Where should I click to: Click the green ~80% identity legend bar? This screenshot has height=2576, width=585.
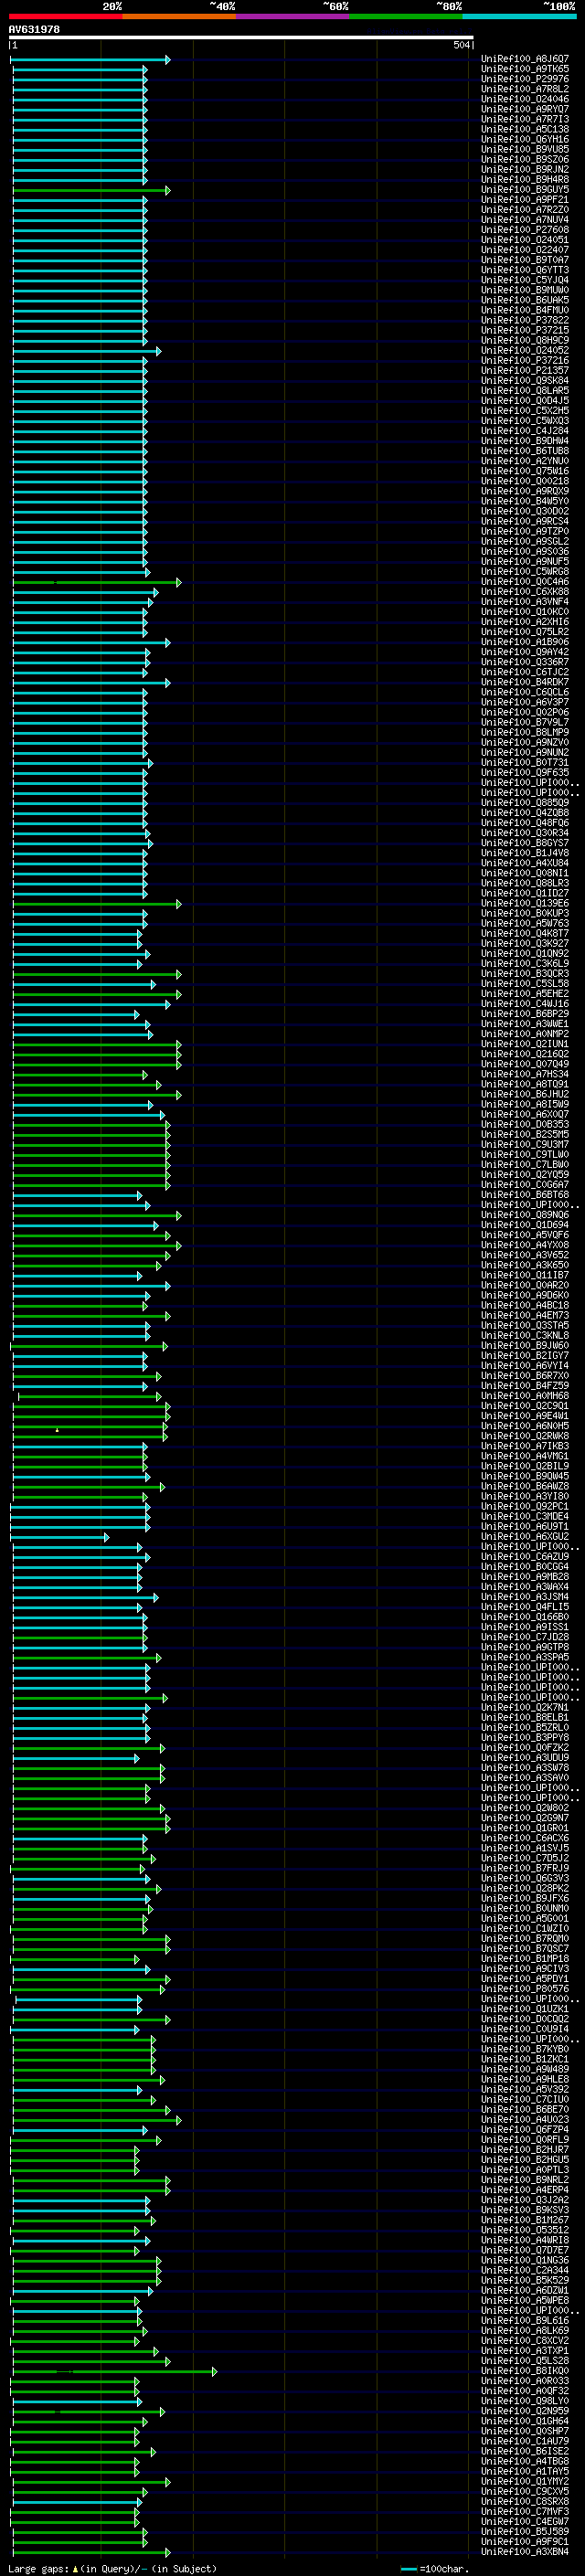tap(406, 16)
